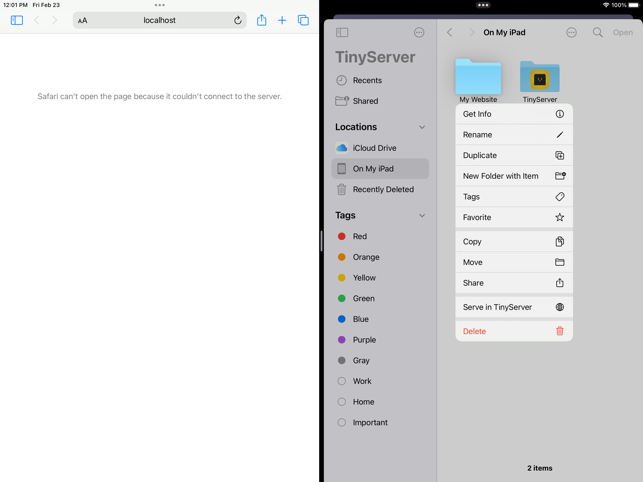Screen dimensions: 643x482
Task: Collapse the Locations section
Action: click(x=422, y=127)
